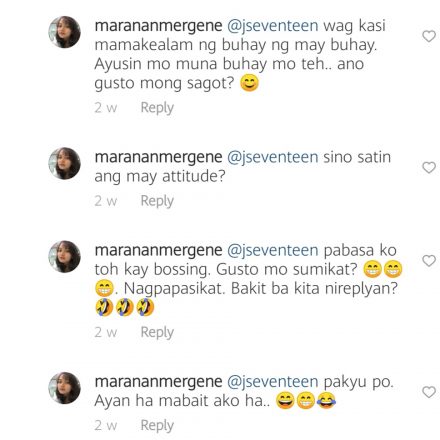Open marananmergene username on 'pakyu po' comment
440x440 pixels.
[158, 382]
